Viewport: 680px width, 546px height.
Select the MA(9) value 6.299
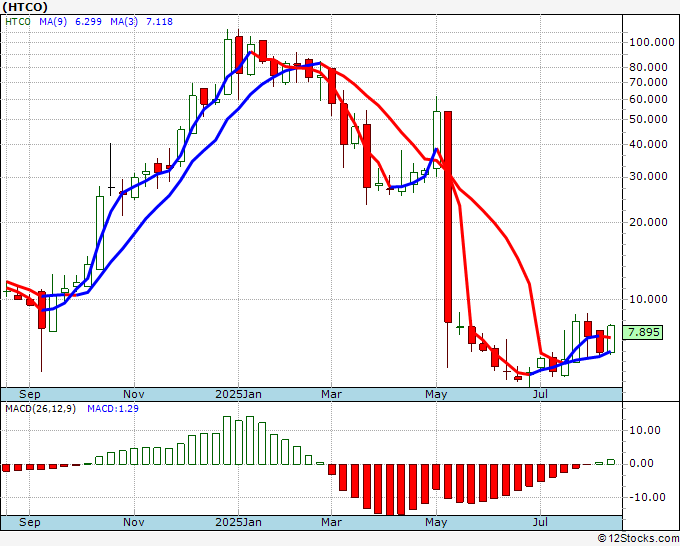[88, 22]
